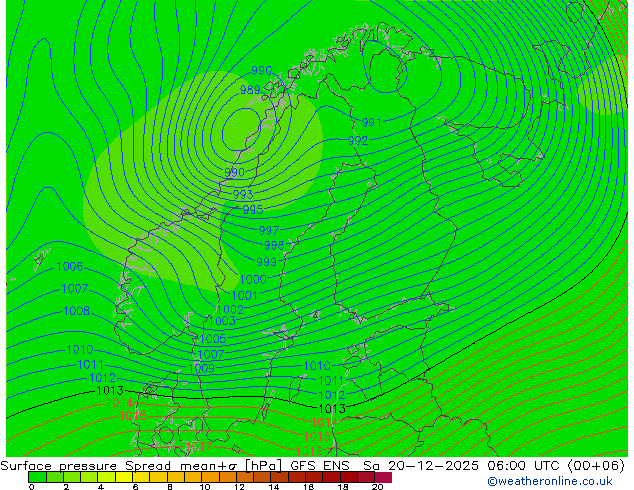Click the 1001 isobar label
Viewport: 634px width, 490px height.
point(245,296)
